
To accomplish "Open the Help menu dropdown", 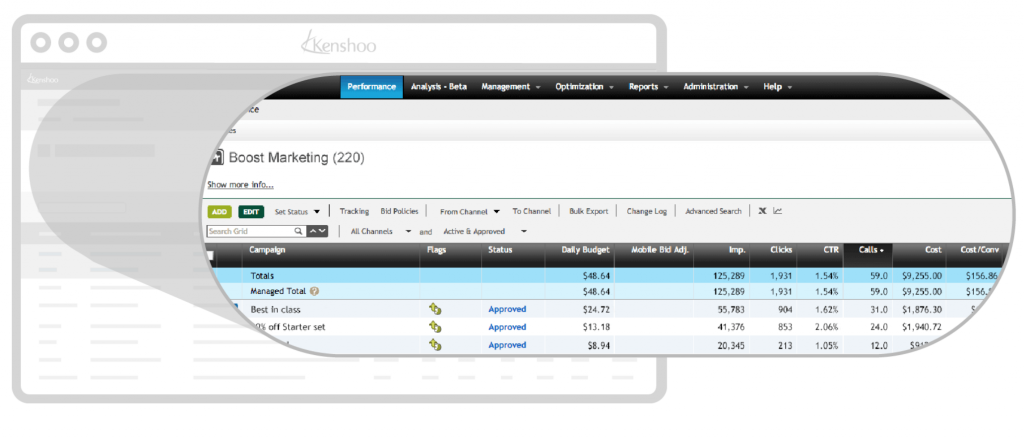I will (777, 86).
